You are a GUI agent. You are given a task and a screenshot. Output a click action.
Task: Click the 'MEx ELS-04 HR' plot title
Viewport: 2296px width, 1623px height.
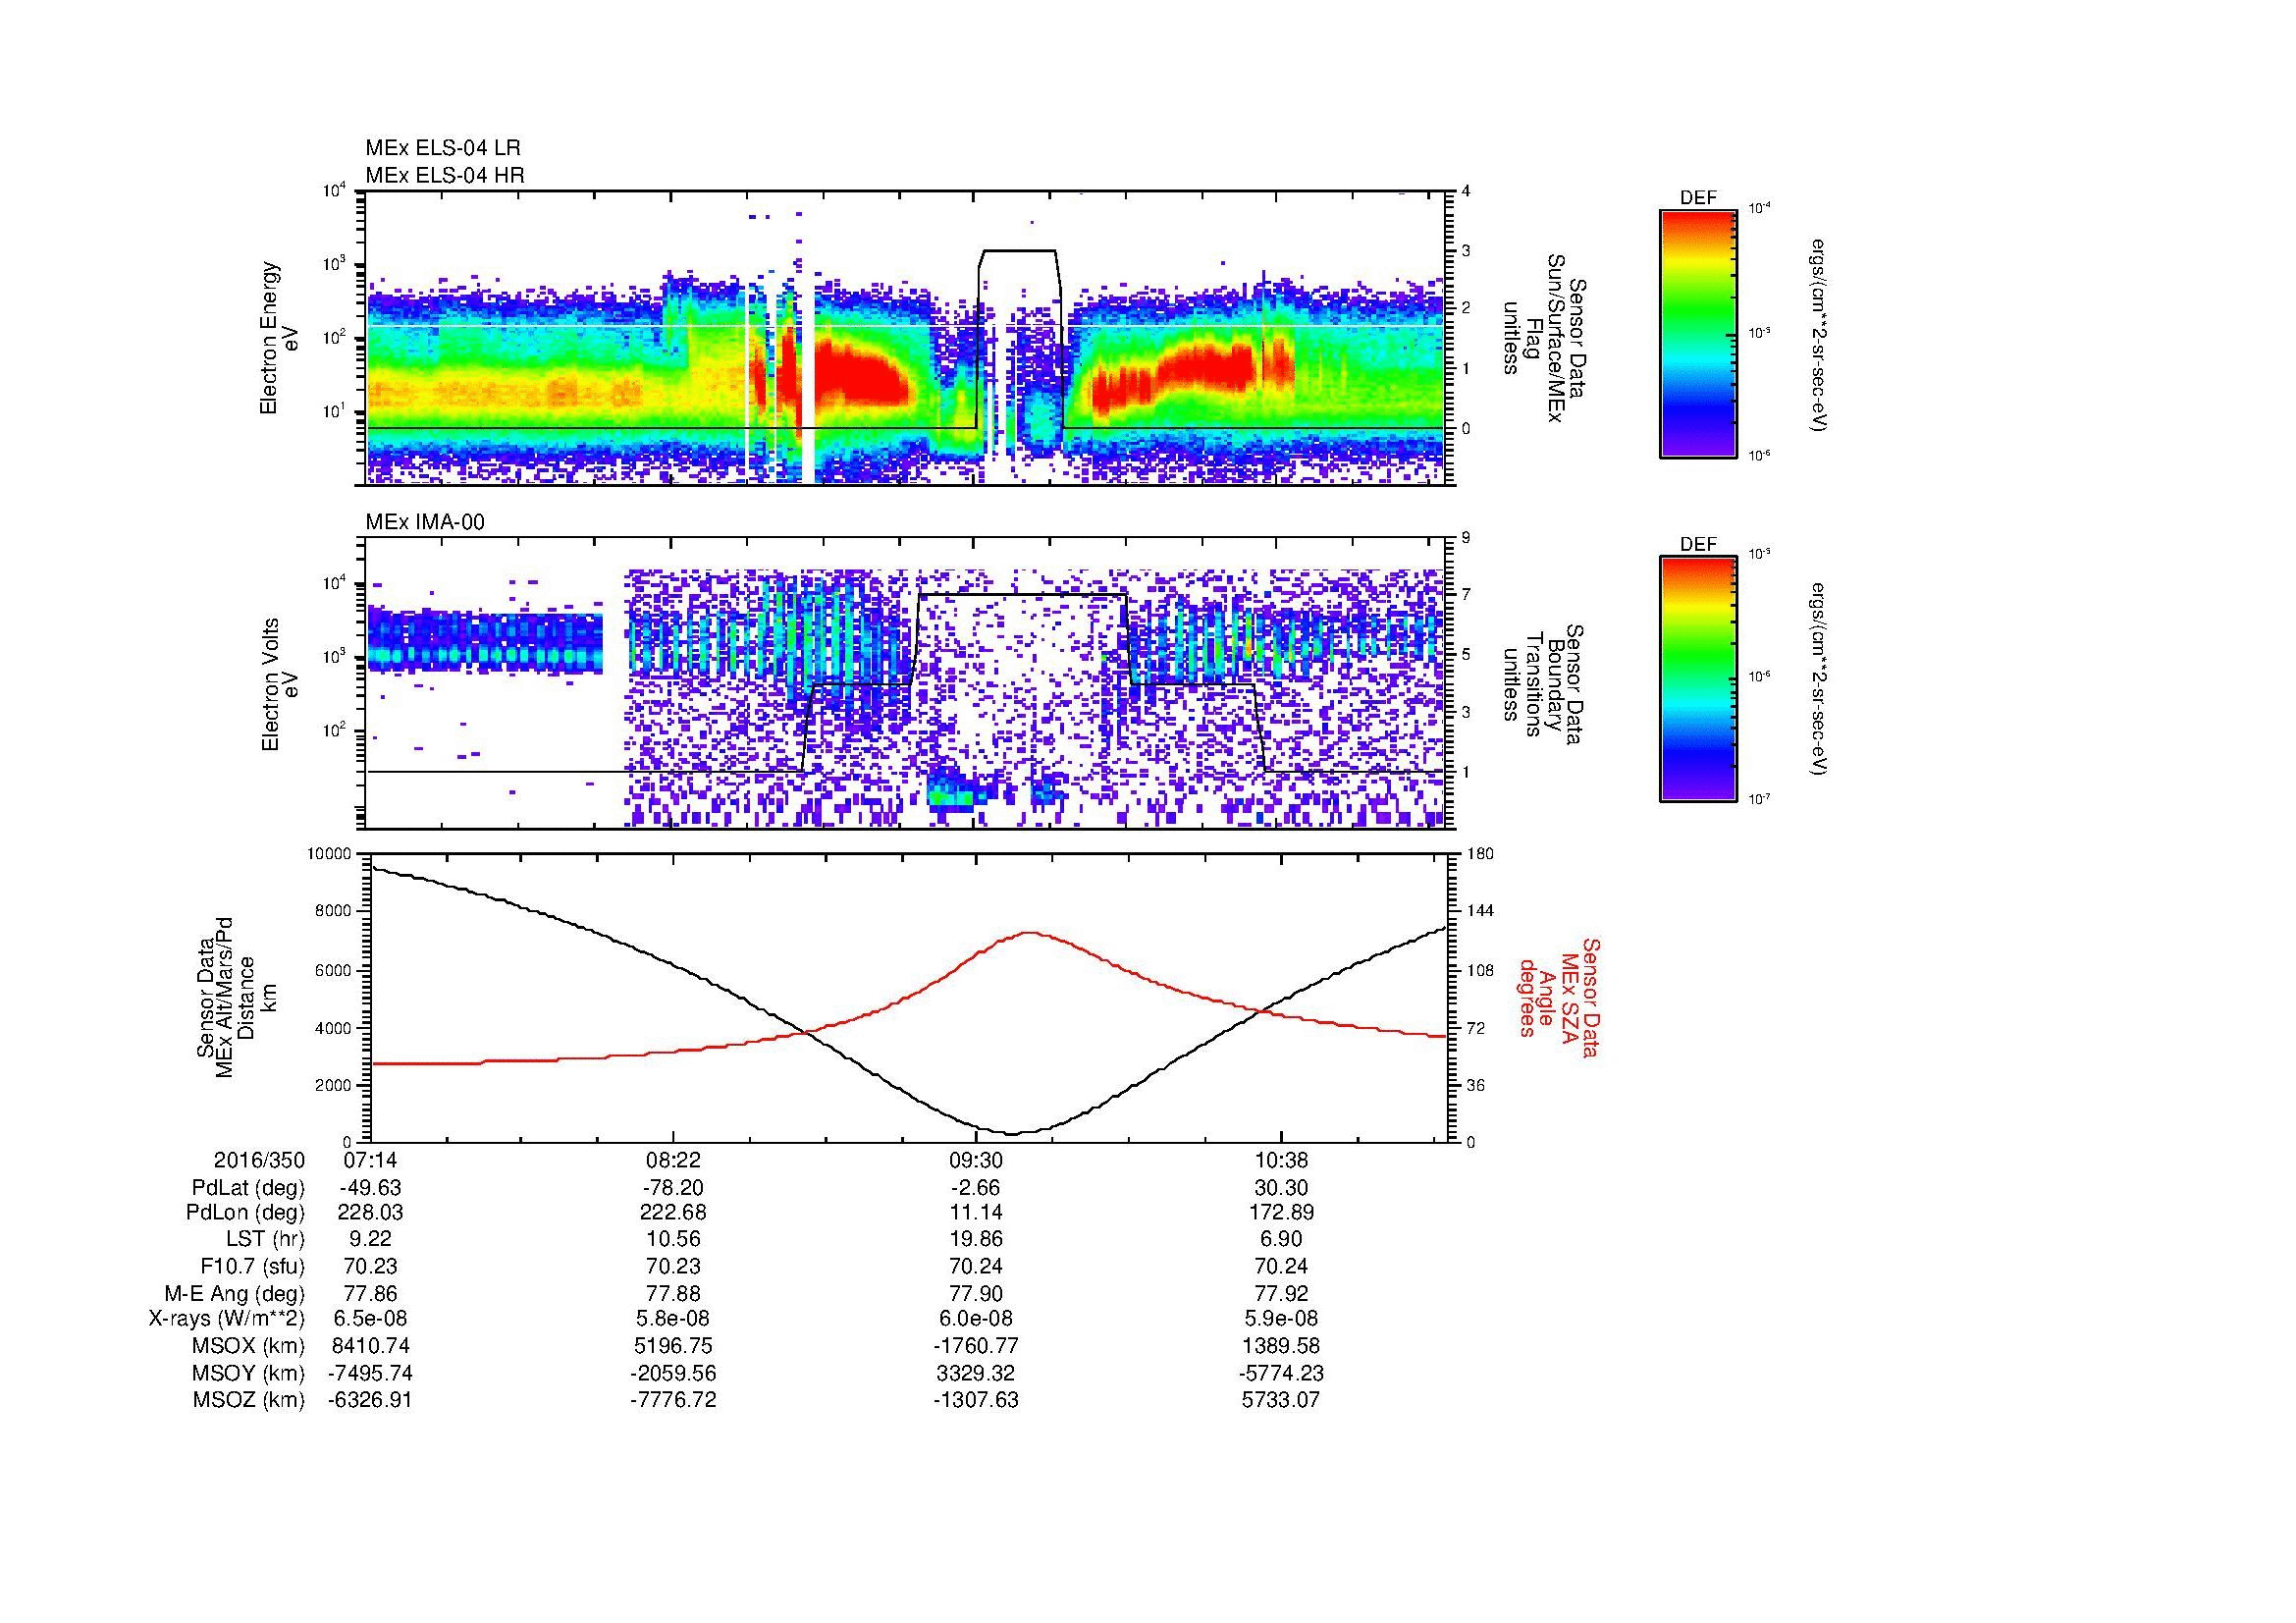click(445, 175)
